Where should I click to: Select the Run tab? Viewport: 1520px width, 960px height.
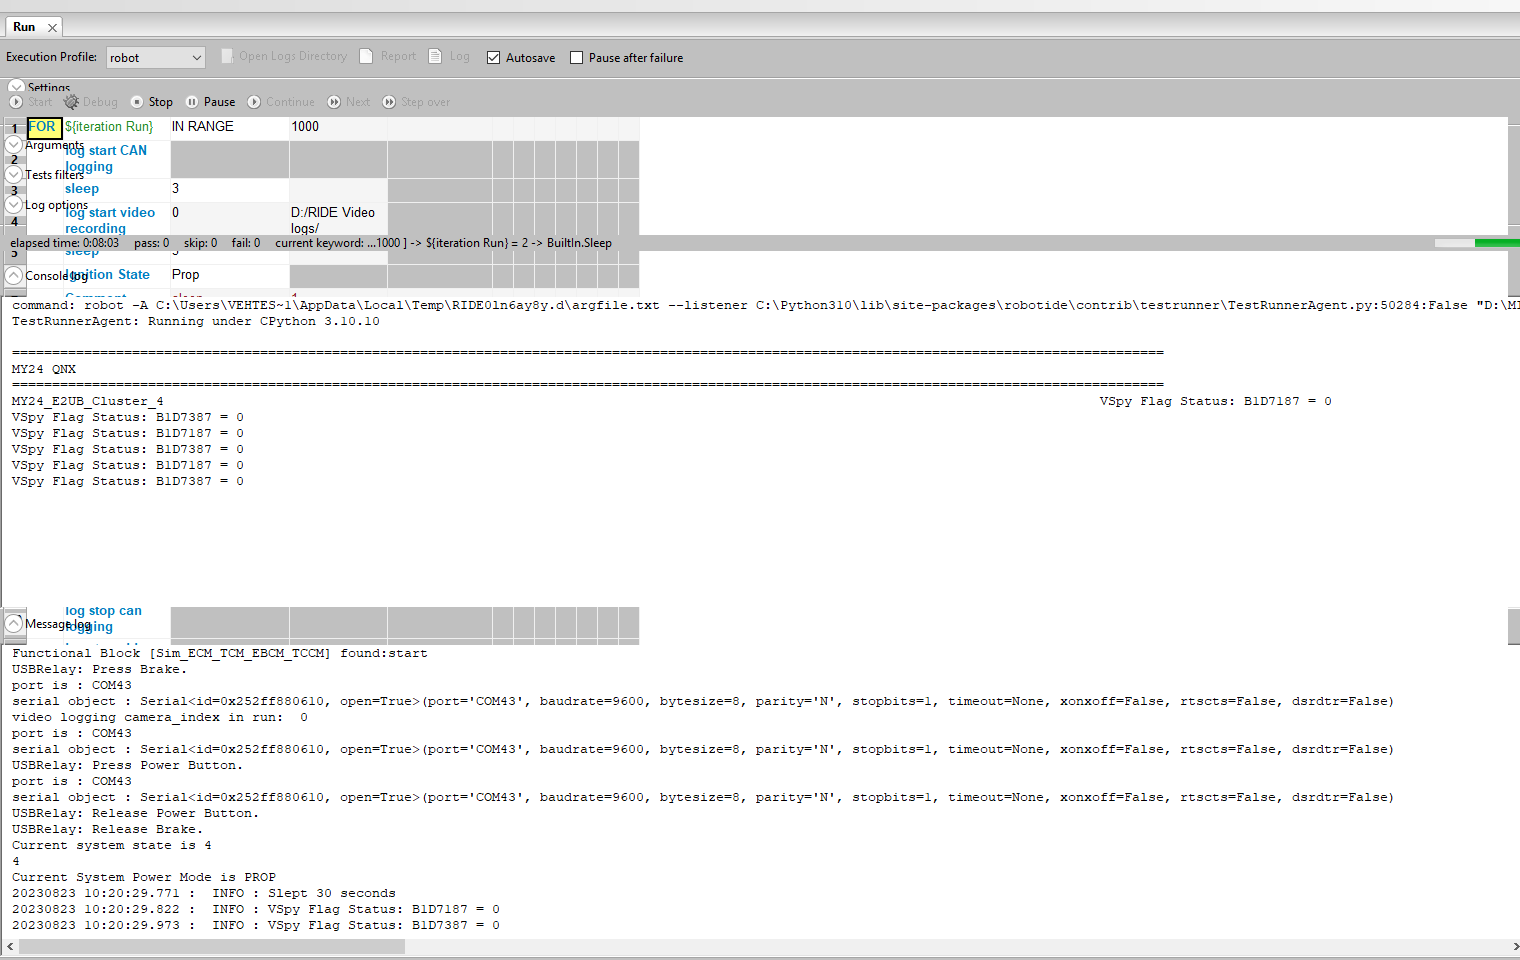coord(22,27)
